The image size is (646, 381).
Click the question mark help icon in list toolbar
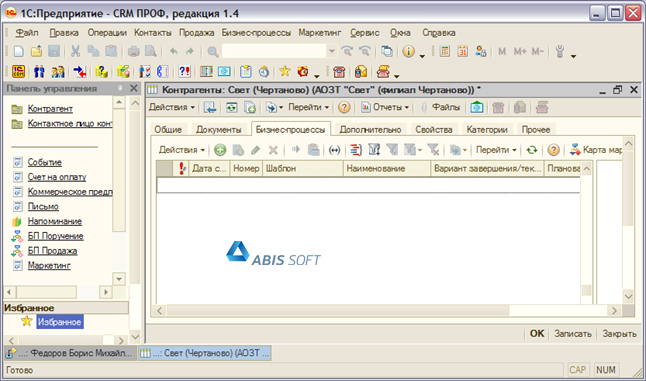pos(553,150)
